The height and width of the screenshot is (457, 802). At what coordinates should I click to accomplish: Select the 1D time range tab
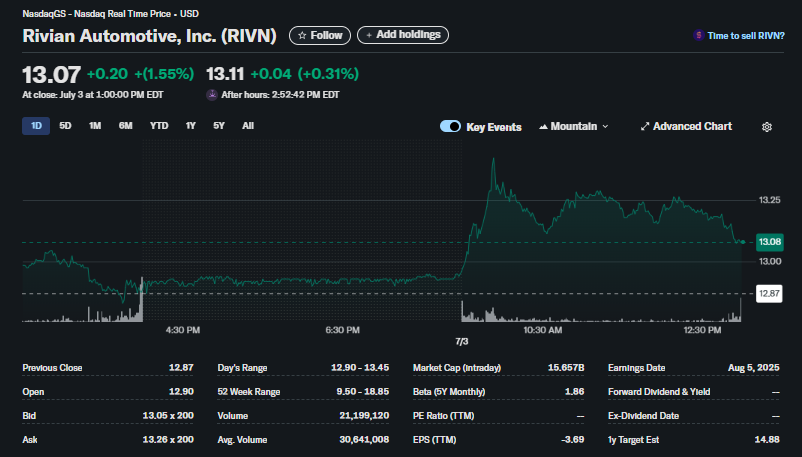click(x=36, y=126)
